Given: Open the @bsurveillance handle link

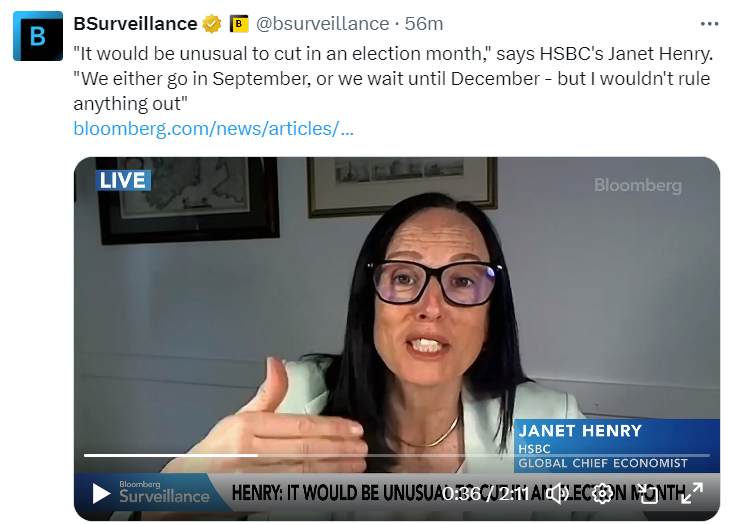Looking at the screenshot, I should [x=323, y=23].
